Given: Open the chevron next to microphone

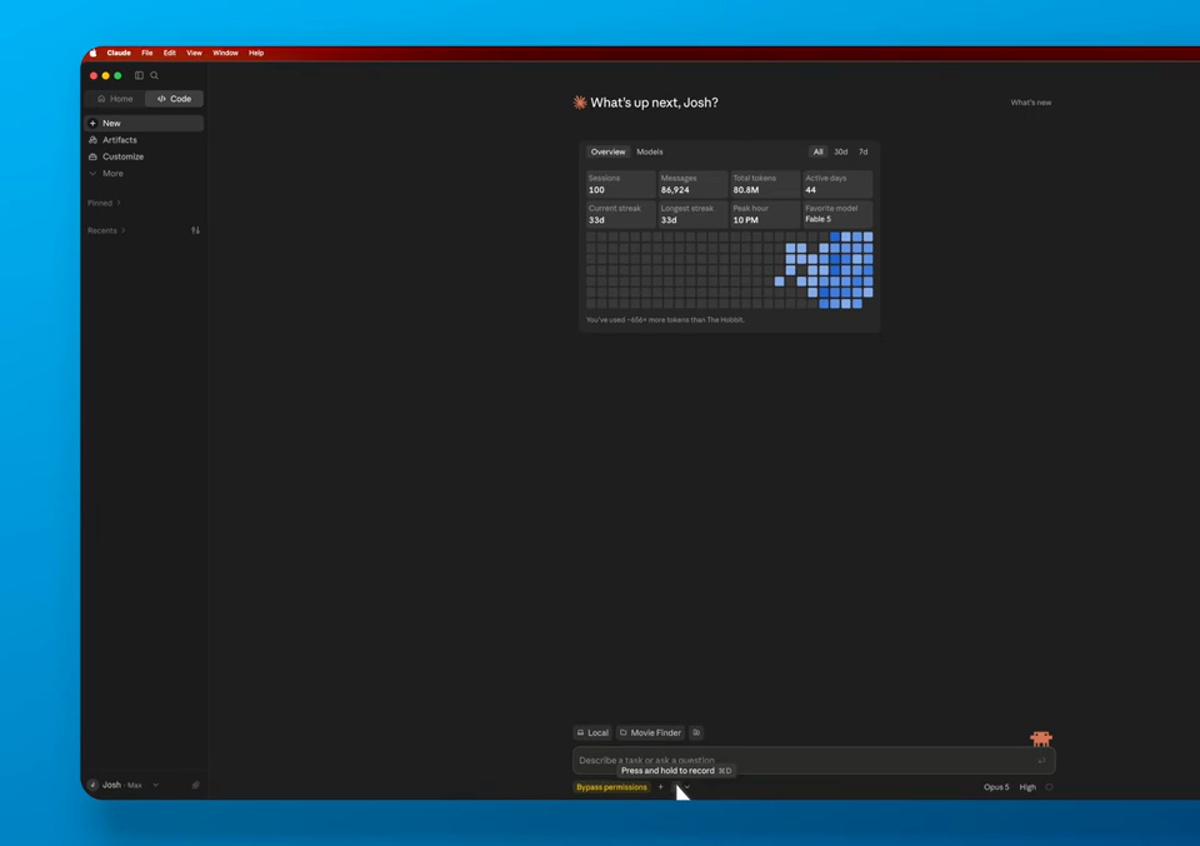Looking at the screenshot, I should (687, 787).
